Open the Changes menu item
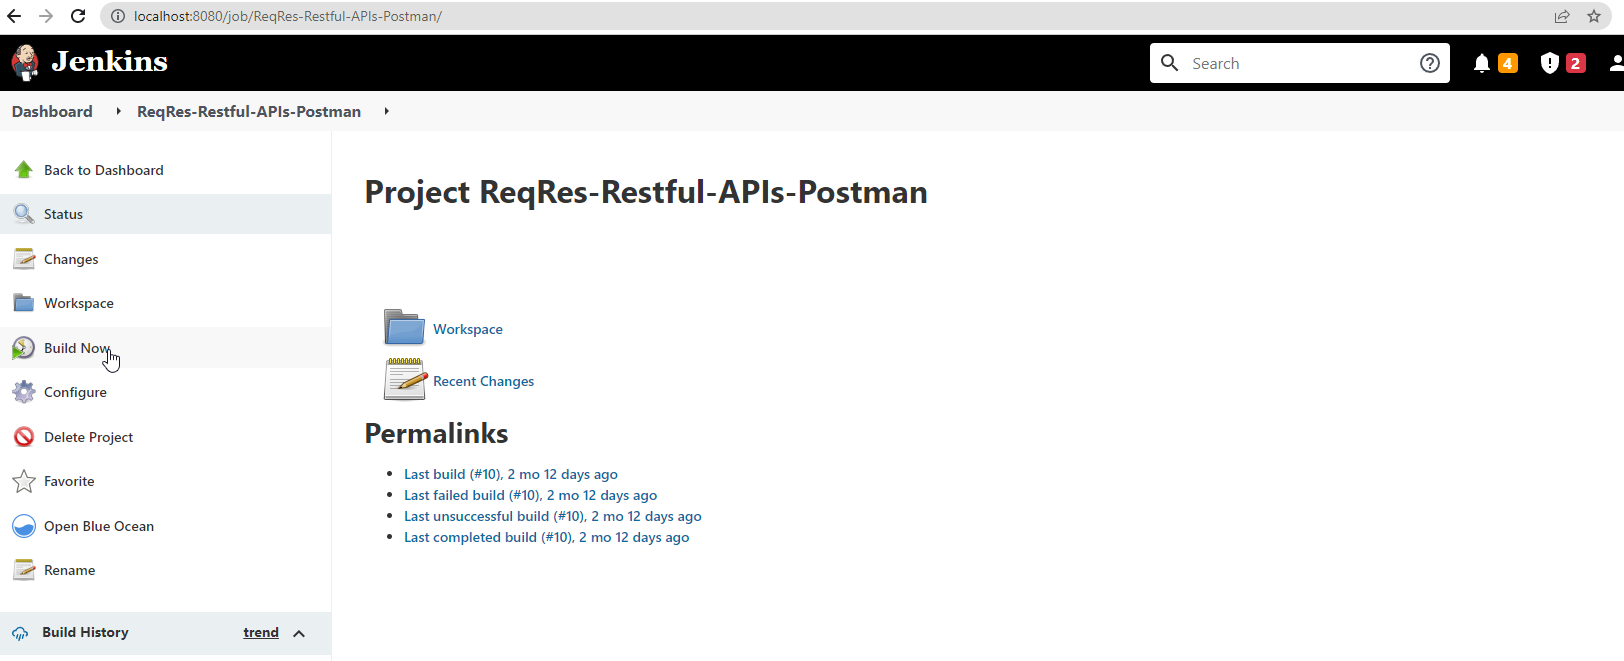The height and width of the screenshot is (661, 1624). pos(165,259)
